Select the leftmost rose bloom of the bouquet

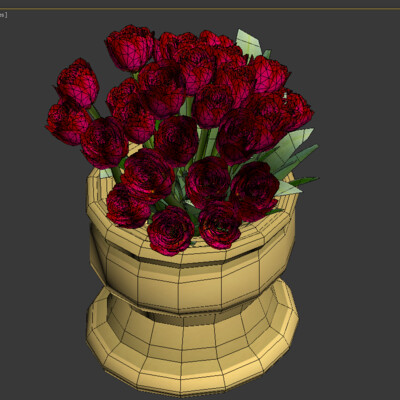pyautogui.click(x=67, y=123)
